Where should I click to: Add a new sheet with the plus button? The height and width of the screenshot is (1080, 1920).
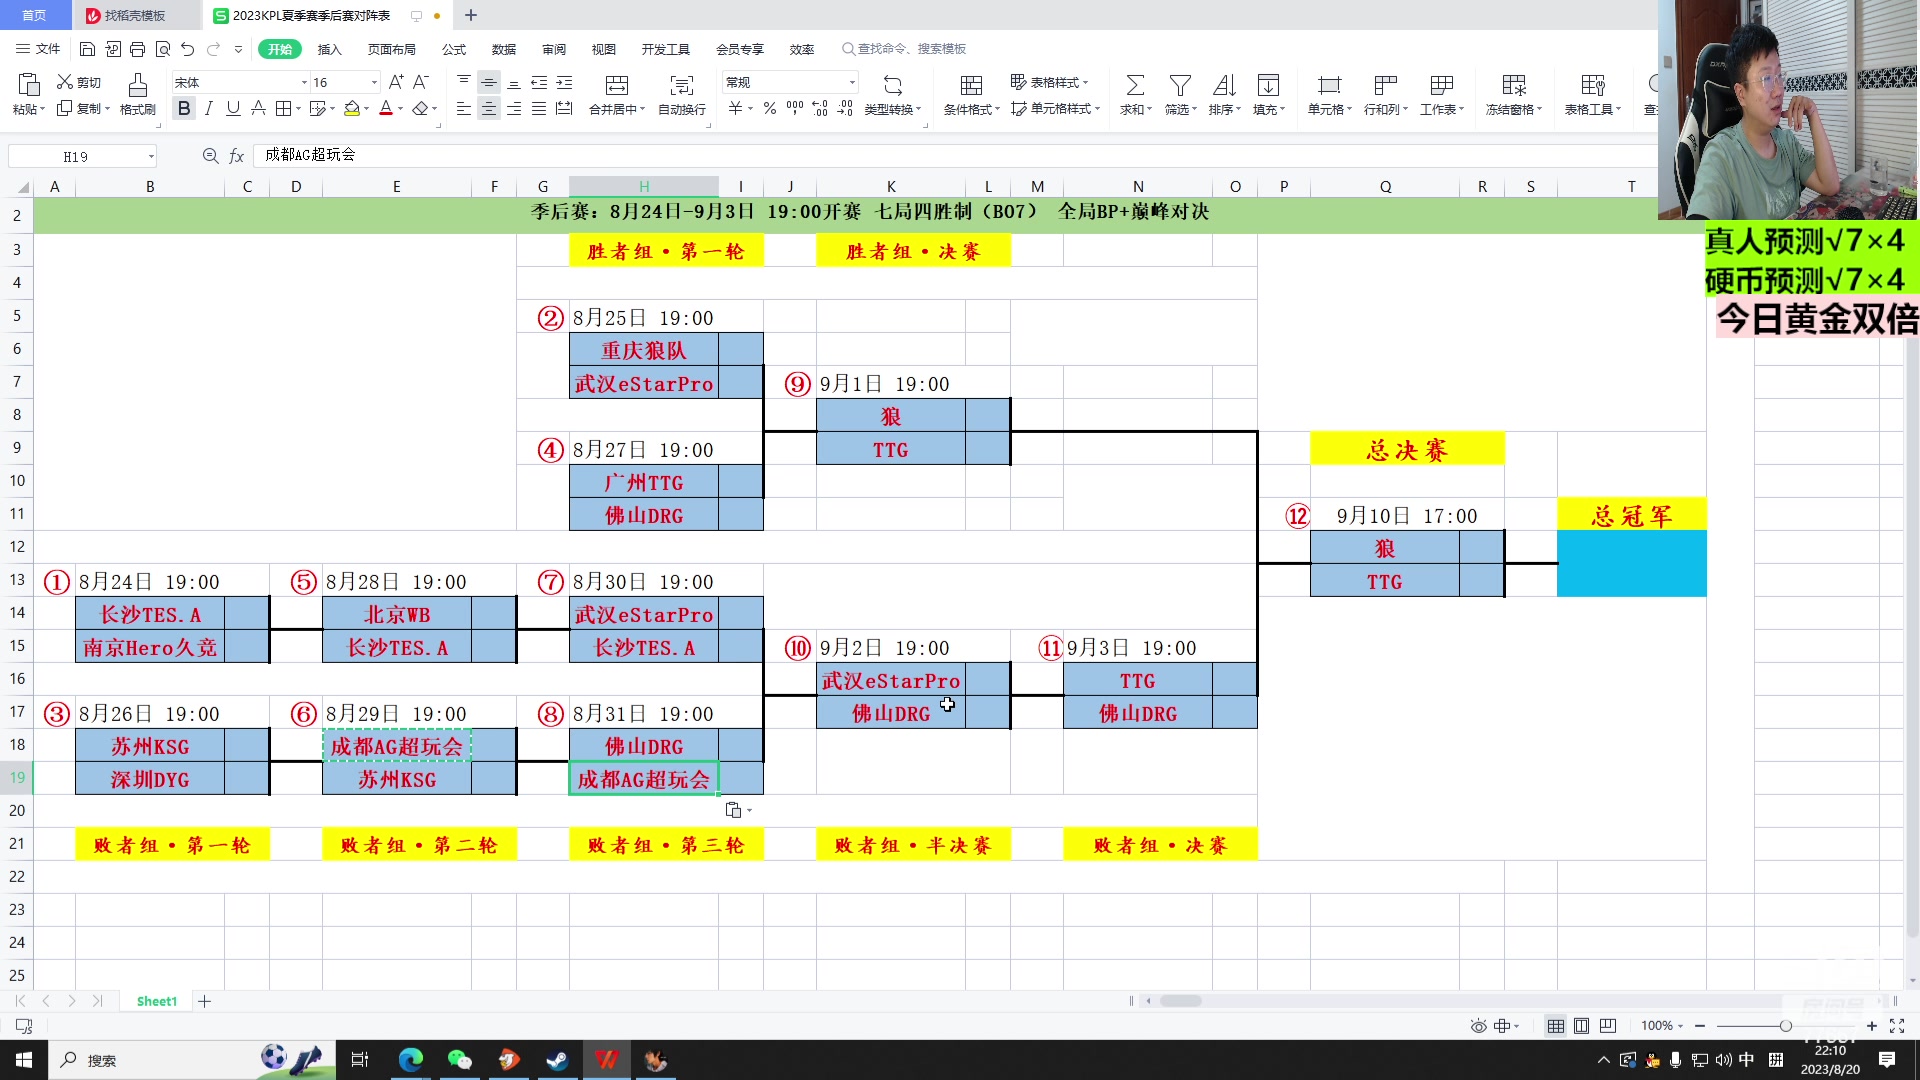(204, 1001)
